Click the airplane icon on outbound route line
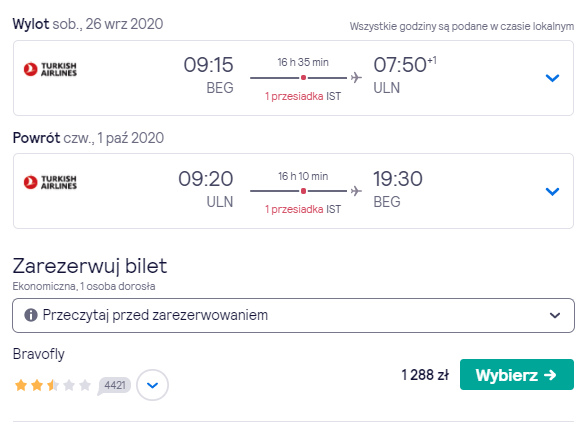The width and height of the screenshot is (588, 429). (x=356, y=78)
